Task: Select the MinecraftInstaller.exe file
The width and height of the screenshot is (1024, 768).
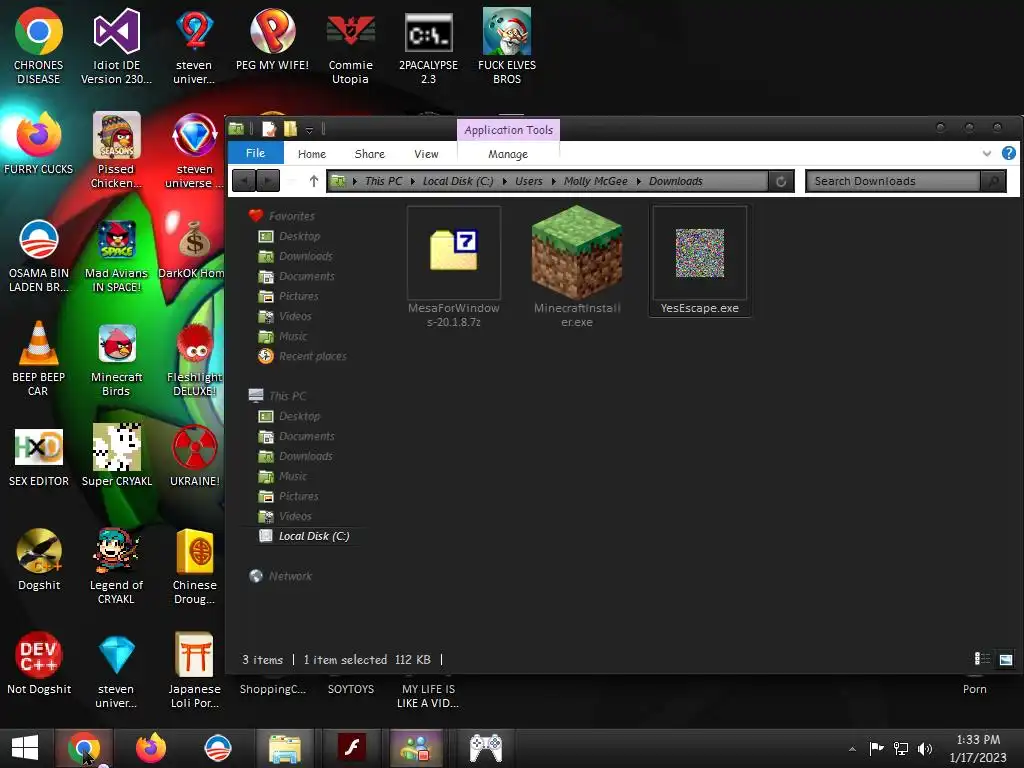Action: pos(577,266)
